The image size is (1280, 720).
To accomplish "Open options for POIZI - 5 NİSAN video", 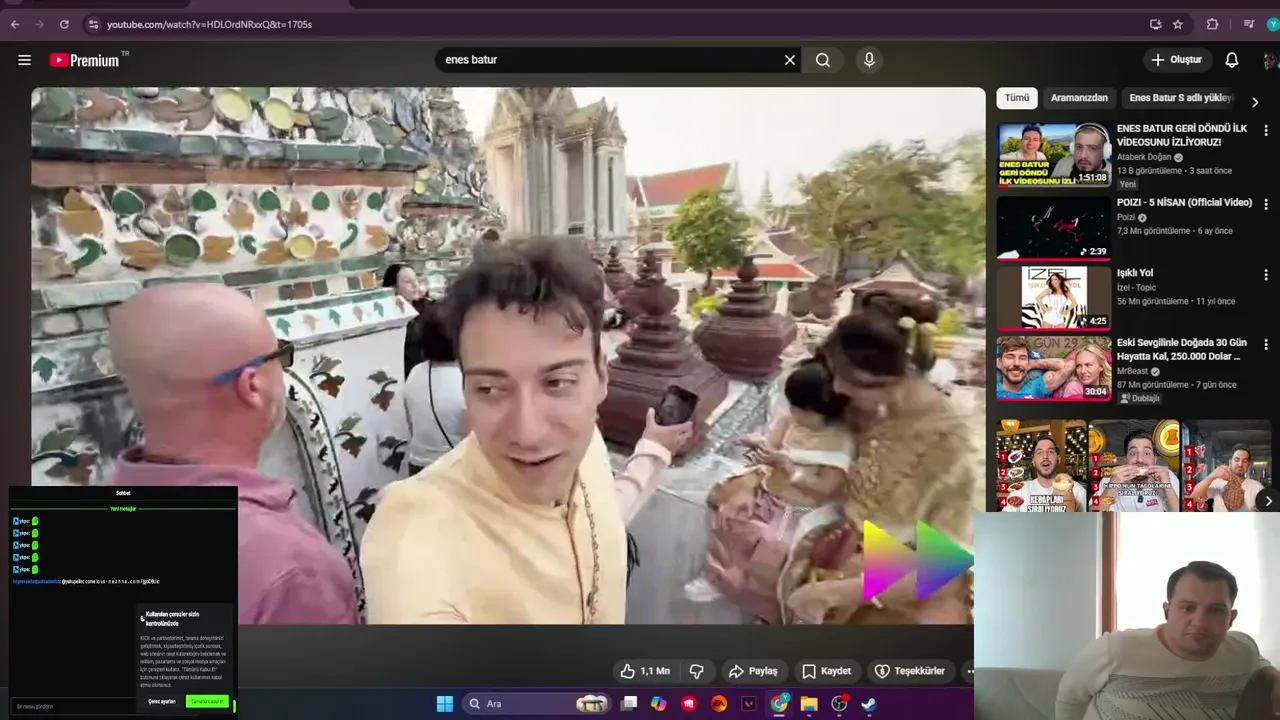I will [1266, 204].
